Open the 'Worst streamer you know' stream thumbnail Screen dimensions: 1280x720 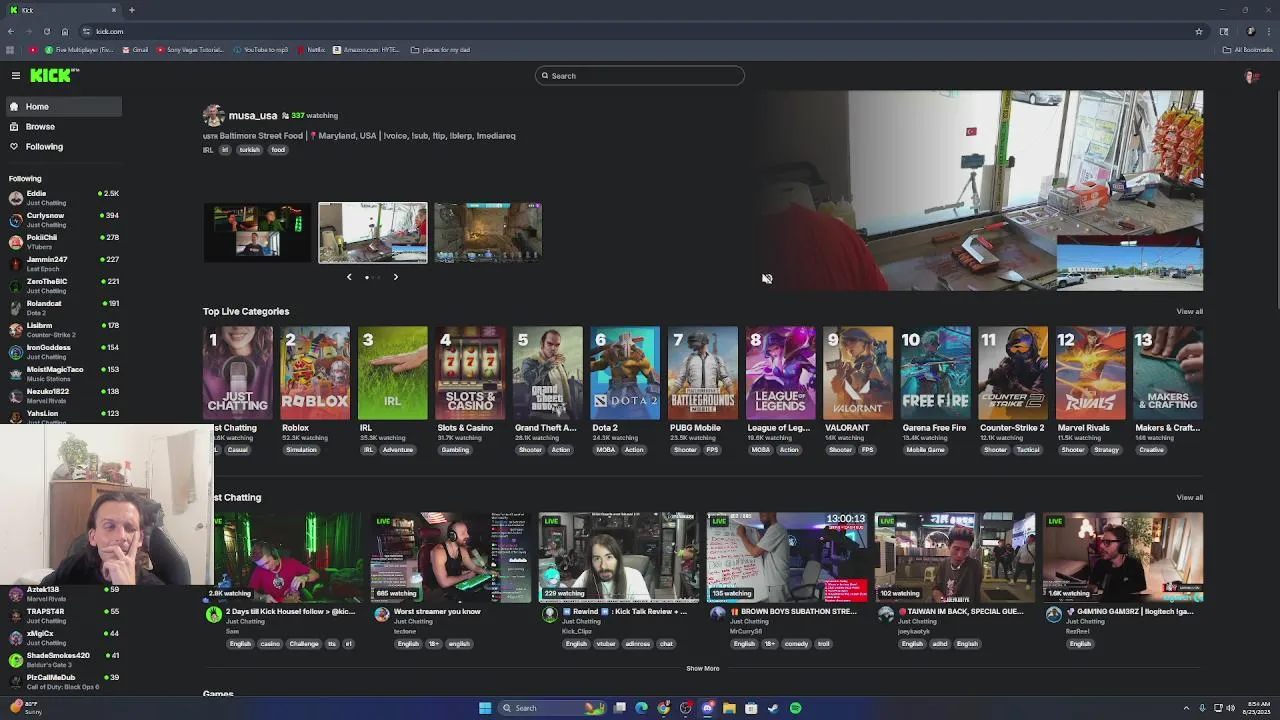click(450, 558)
